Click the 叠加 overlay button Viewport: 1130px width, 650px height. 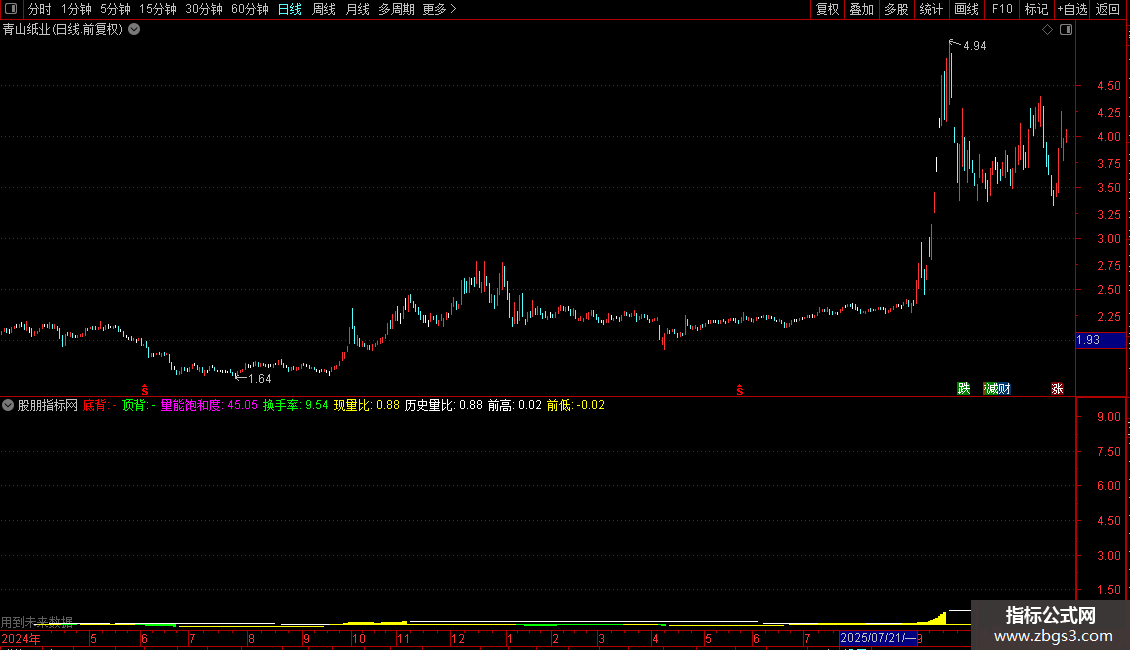pyautogui.click(x=861, y=9)
